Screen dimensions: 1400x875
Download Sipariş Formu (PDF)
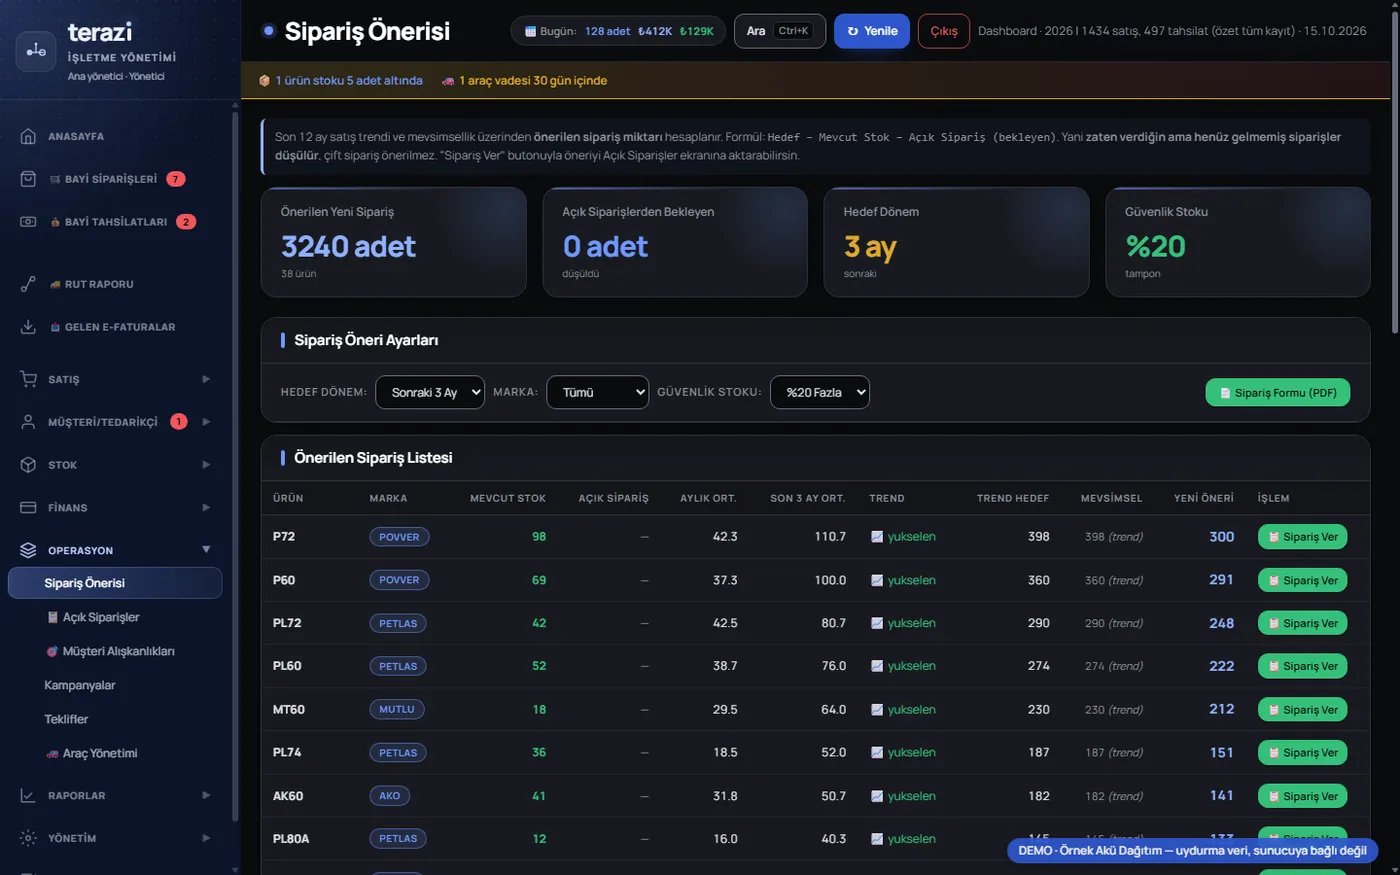(x=1278, y=393)
